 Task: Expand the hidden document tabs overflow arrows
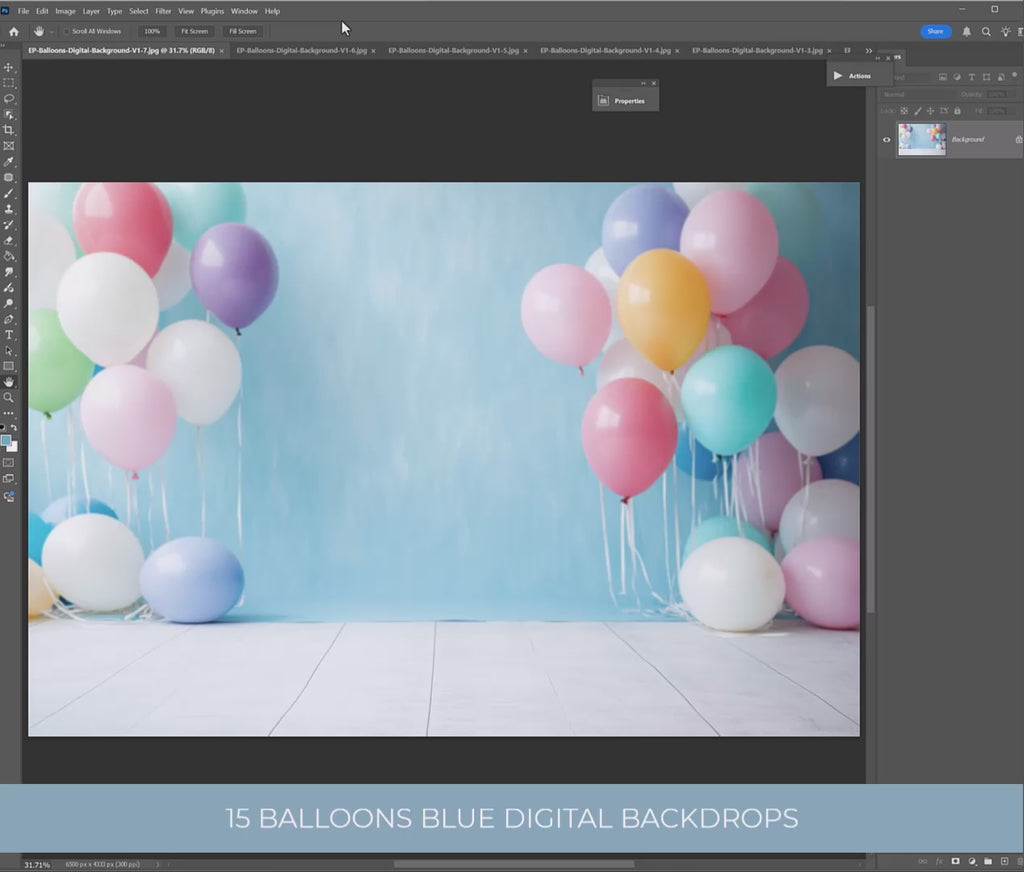(x=869, y=50)
